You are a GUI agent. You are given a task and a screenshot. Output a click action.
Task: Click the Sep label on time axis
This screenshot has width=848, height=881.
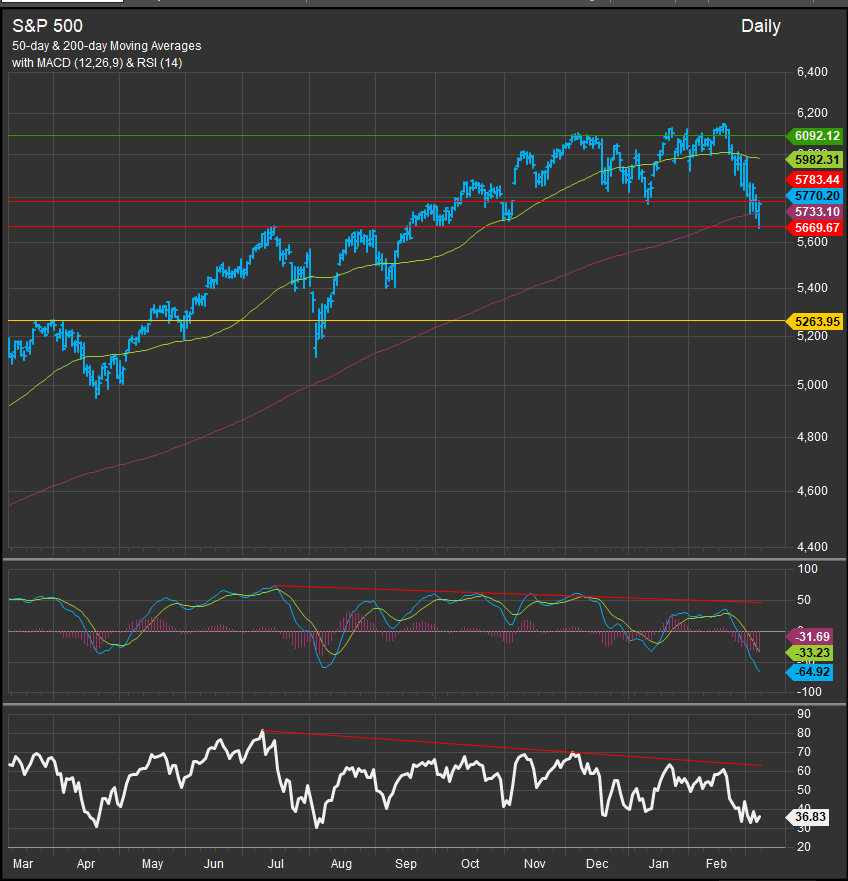[406, 864]
